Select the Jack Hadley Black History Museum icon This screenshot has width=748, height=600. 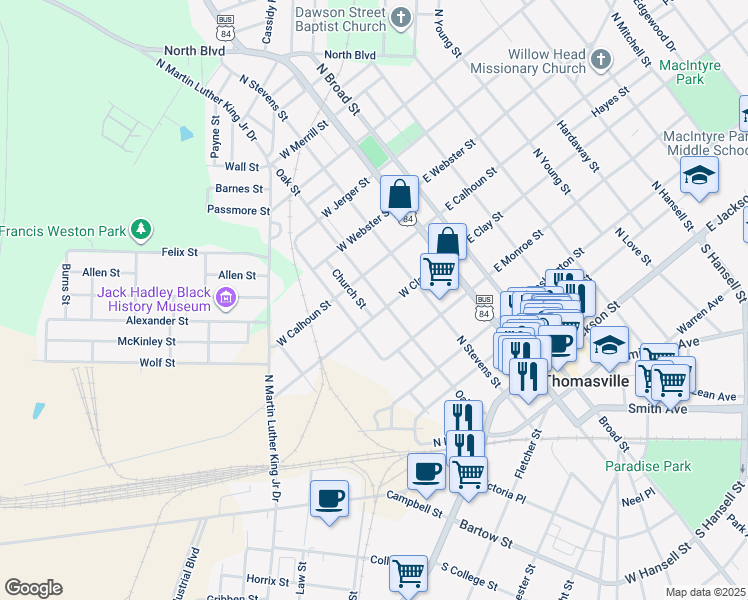coord(225,298)
